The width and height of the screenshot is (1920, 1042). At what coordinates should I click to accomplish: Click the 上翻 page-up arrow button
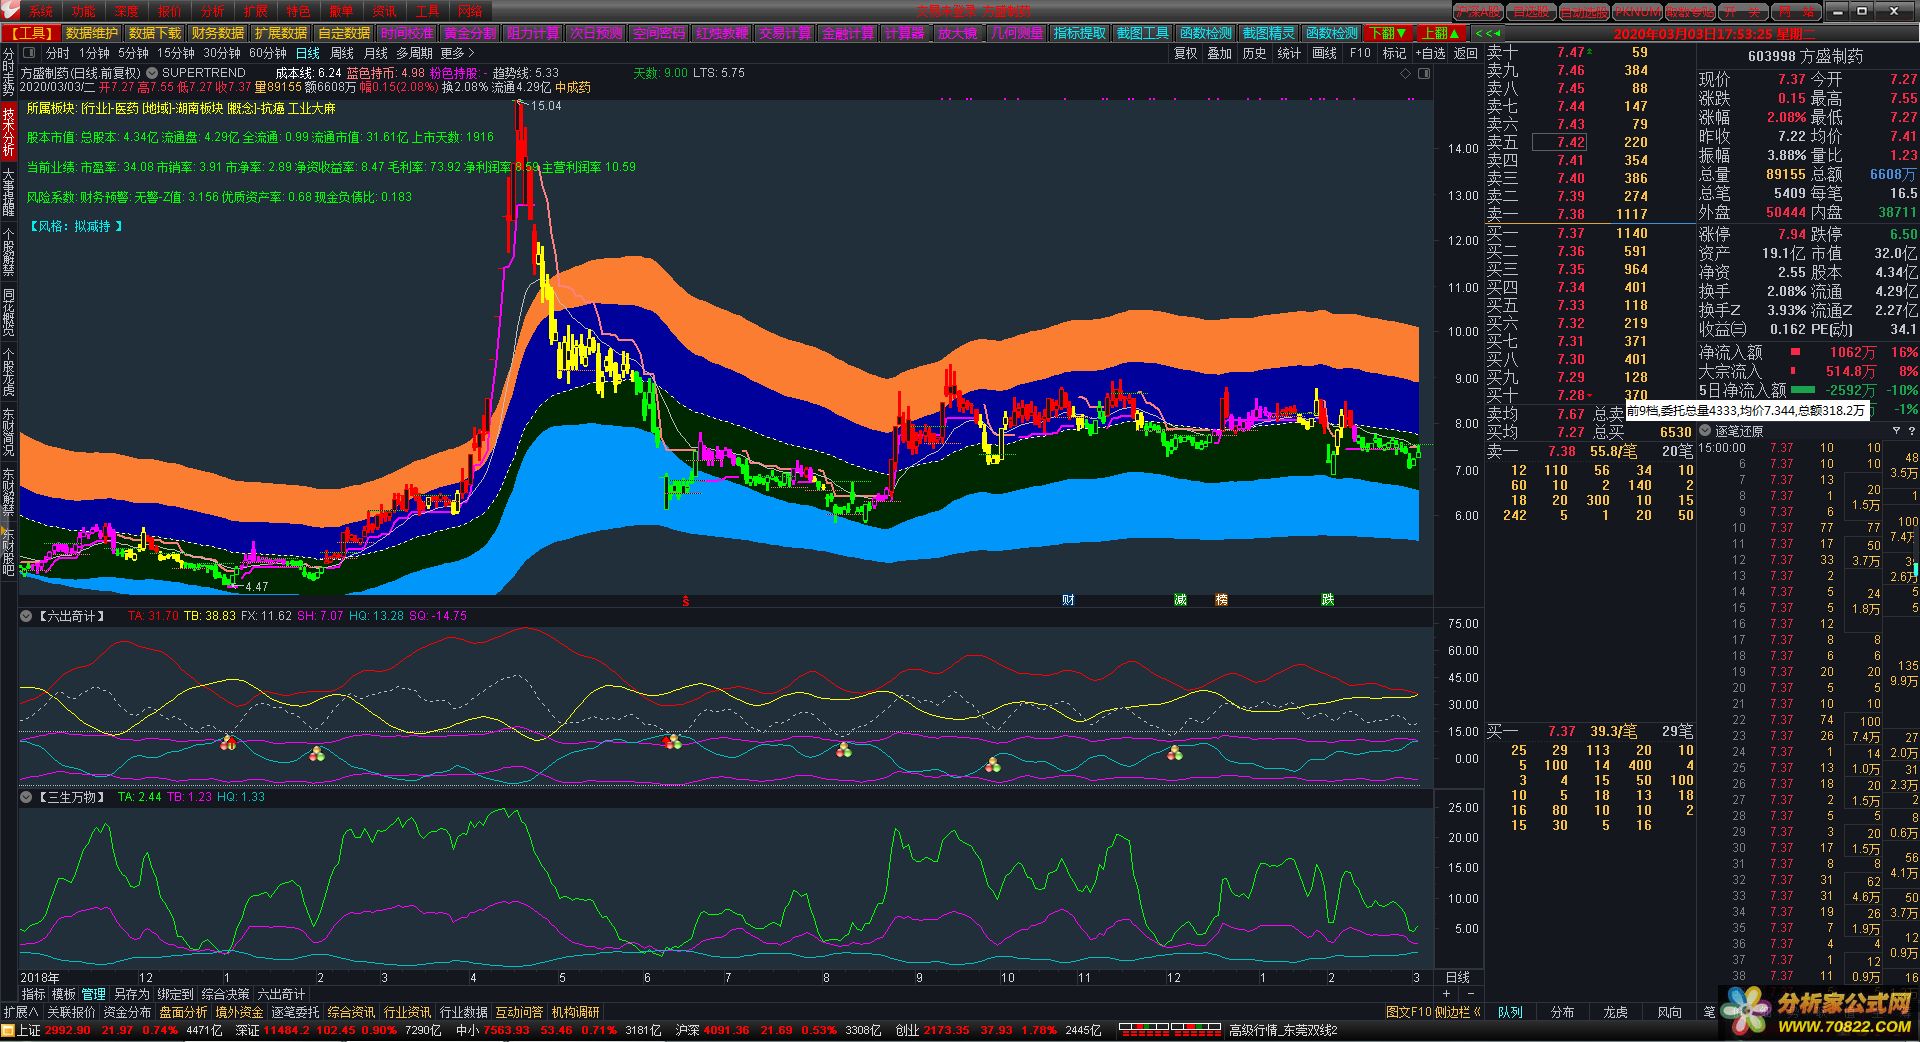[x=1442, y=33]
